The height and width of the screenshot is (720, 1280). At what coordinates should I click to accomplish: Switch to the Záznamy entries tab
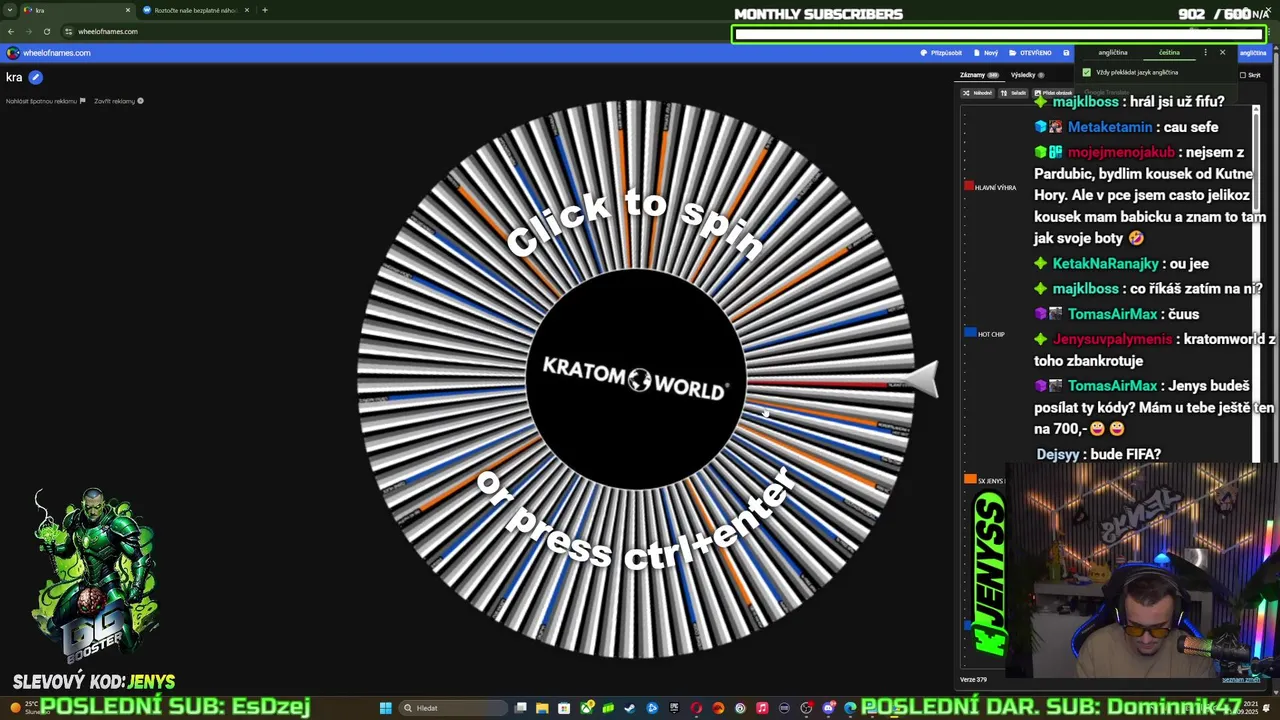point(979,75)
